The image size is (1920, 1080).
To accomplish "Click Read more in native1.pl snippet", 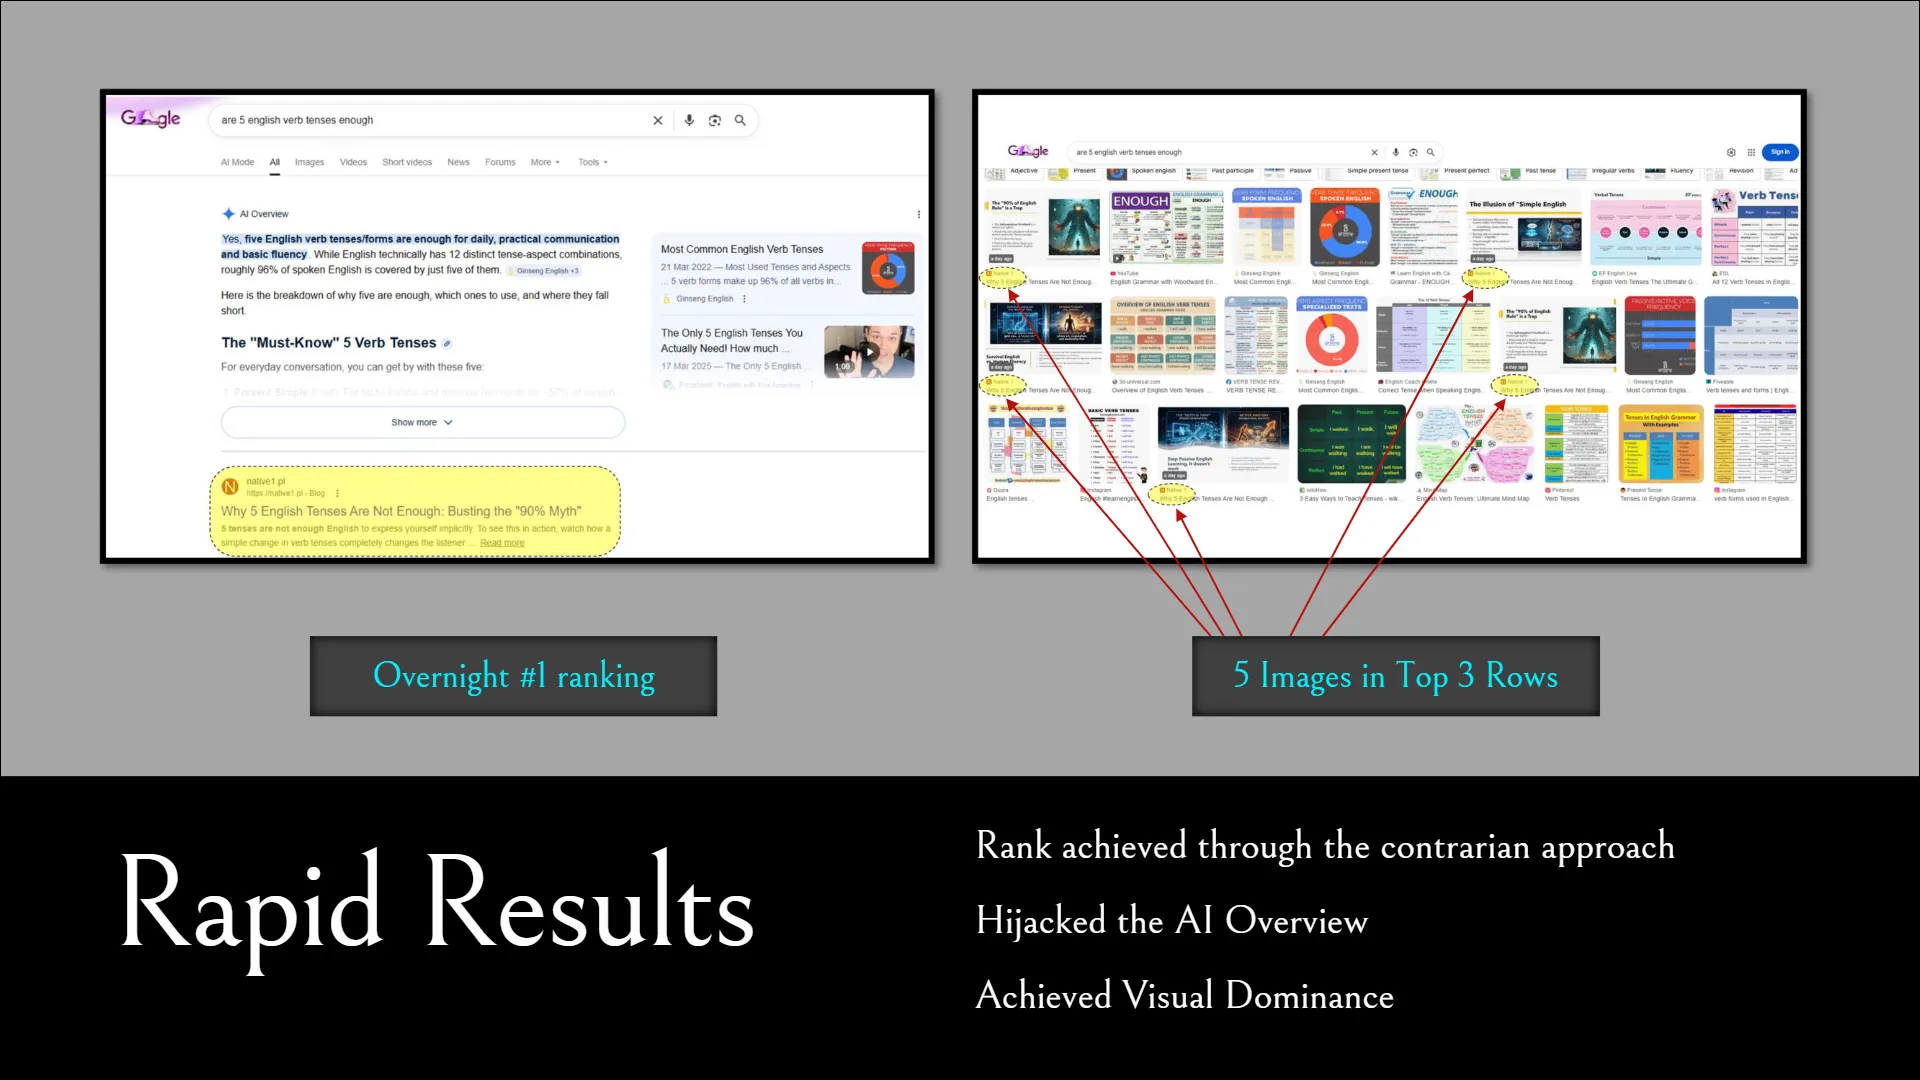I will pyautogui.click(x=502, y=543).
